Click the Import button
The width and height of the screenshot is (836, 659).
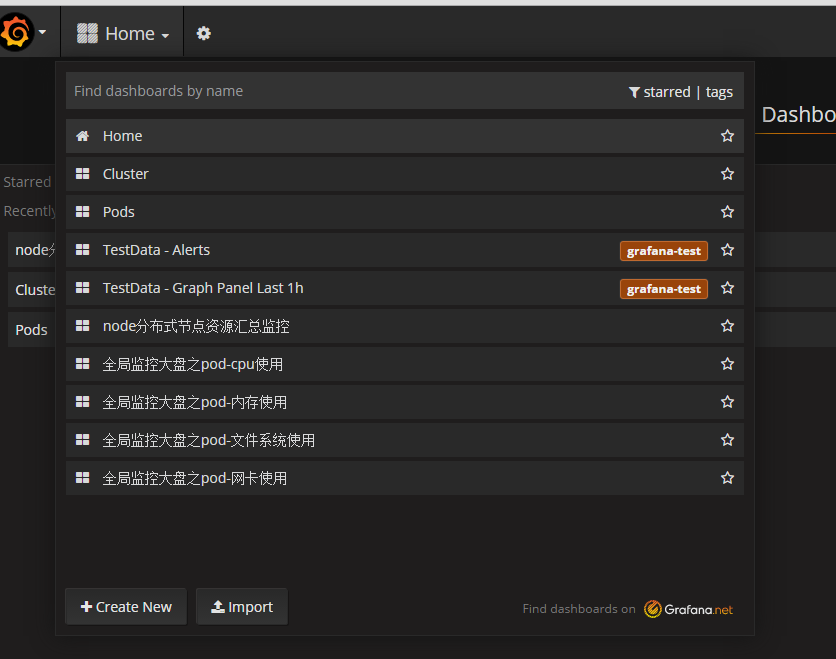(x=242, y=607)
